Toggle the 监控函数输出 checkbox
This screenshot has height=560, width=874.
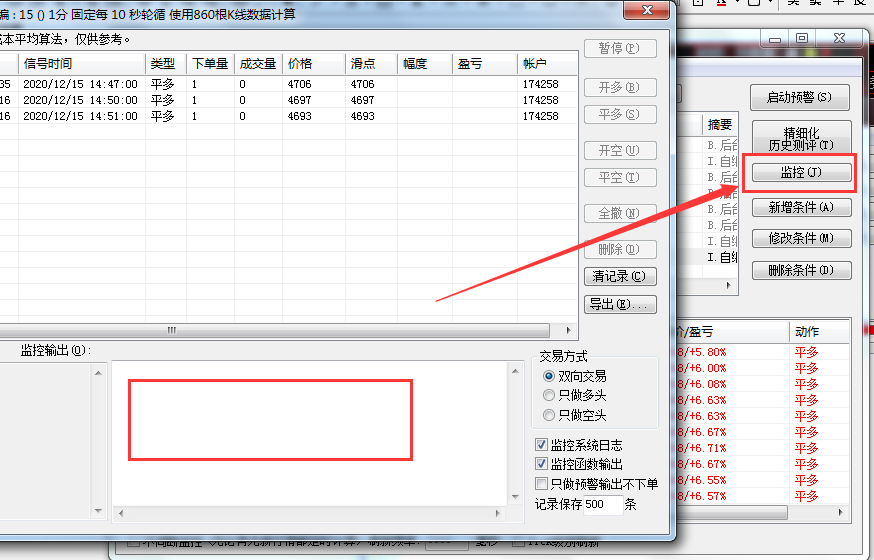pyautogui.click(x=579, y=464)
